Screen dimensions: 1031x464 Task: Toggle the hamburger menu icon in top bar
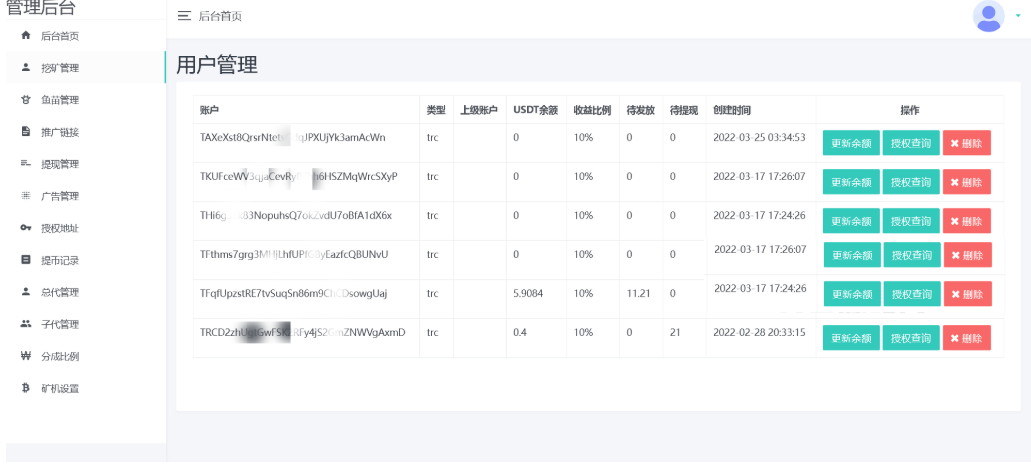(184, 16)
